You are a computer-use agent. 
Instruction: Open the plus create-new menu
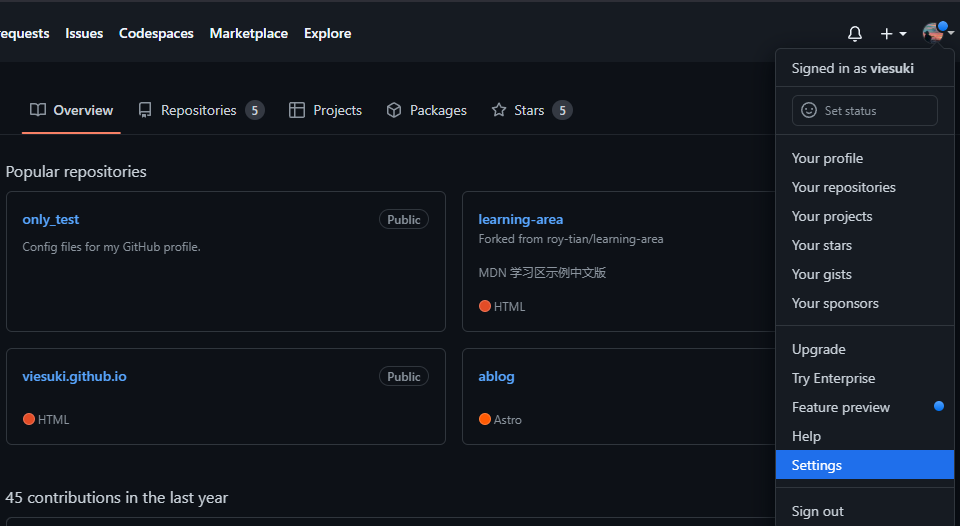pos(893,34)
